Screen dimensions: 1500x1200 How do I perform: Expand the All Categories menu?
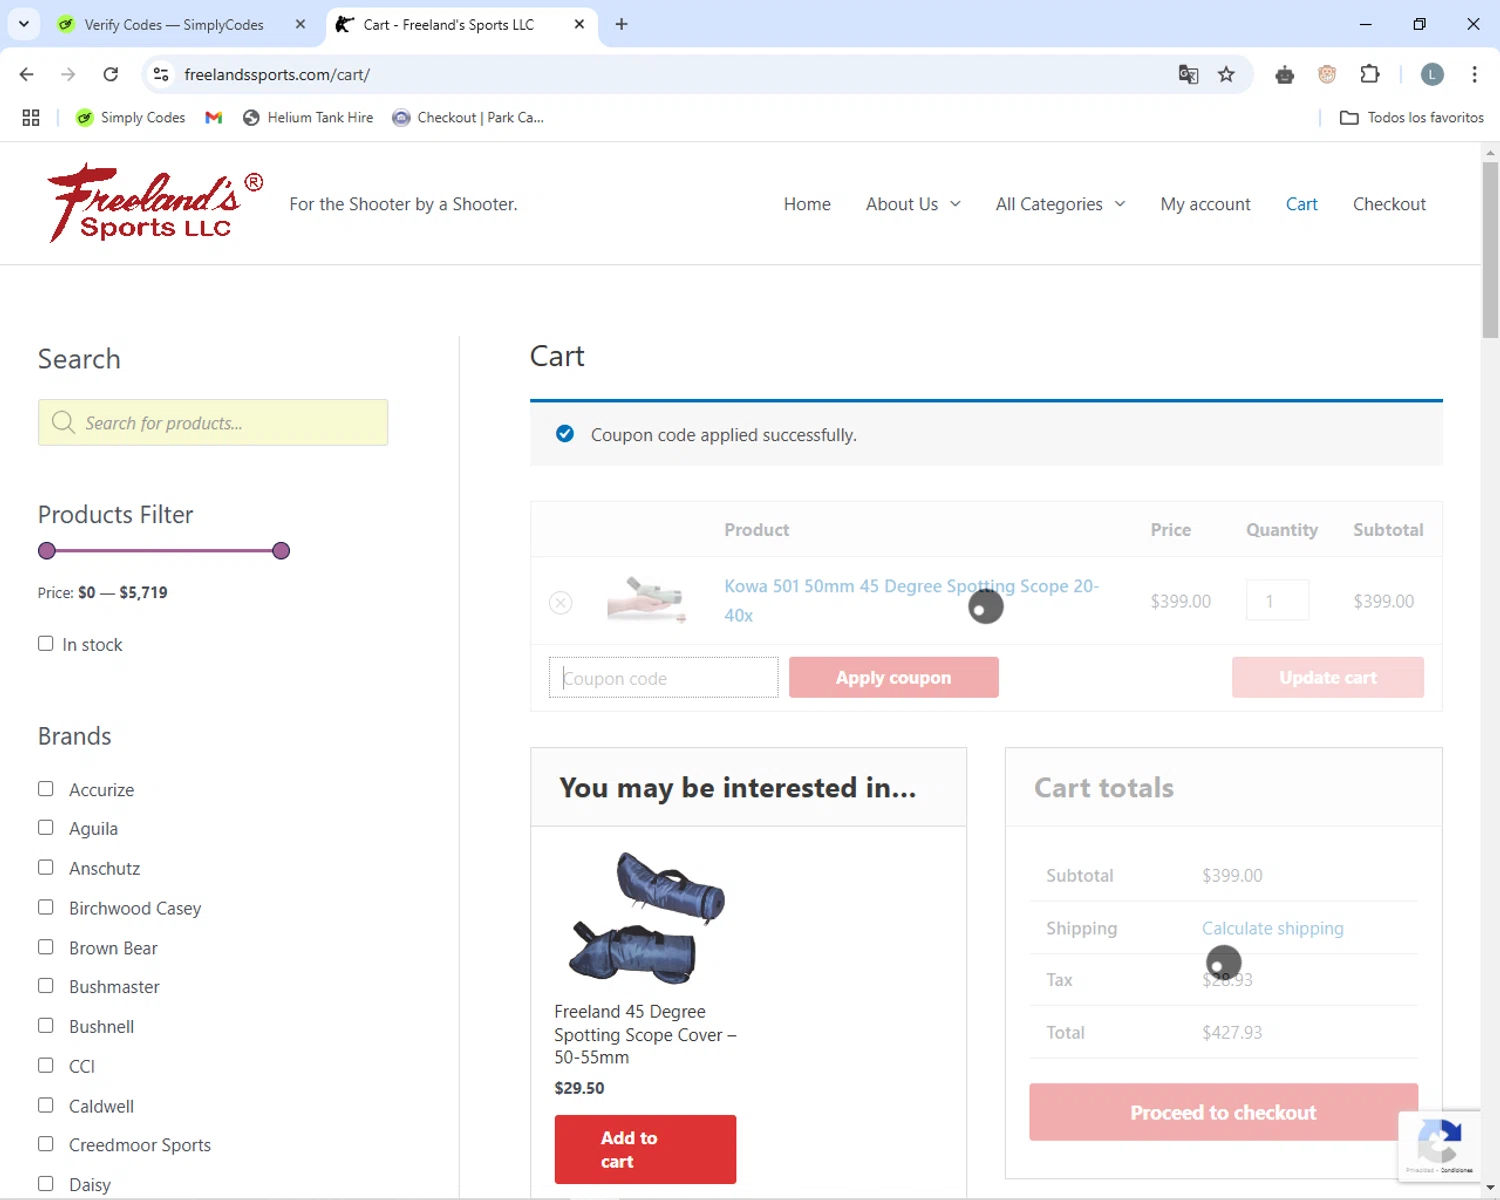click(x=1060, y=204)
